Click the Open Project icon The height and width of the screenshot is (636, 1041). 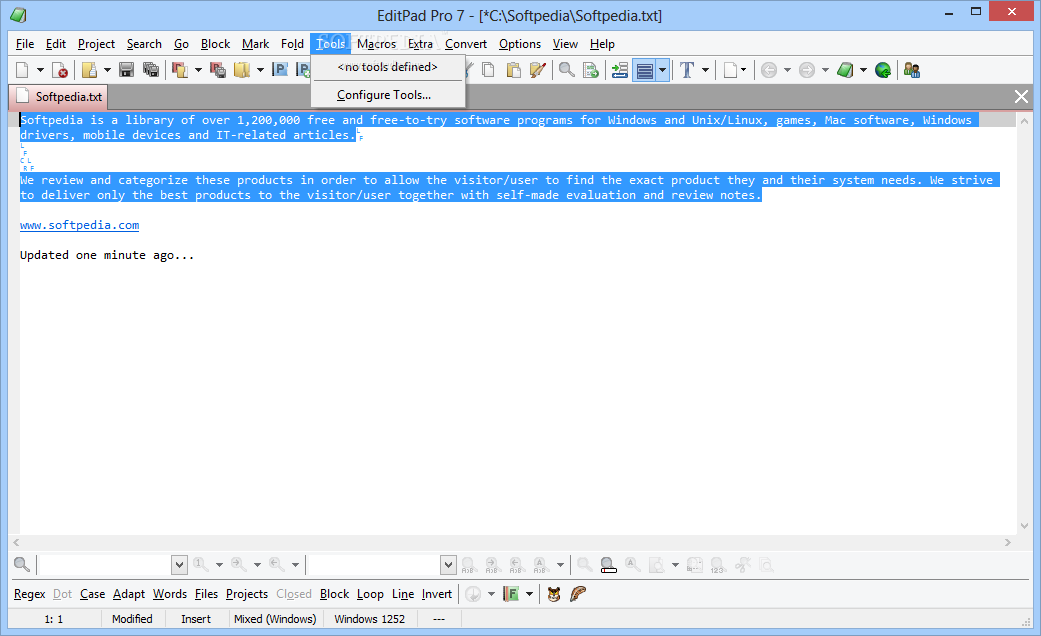[180, 70]
